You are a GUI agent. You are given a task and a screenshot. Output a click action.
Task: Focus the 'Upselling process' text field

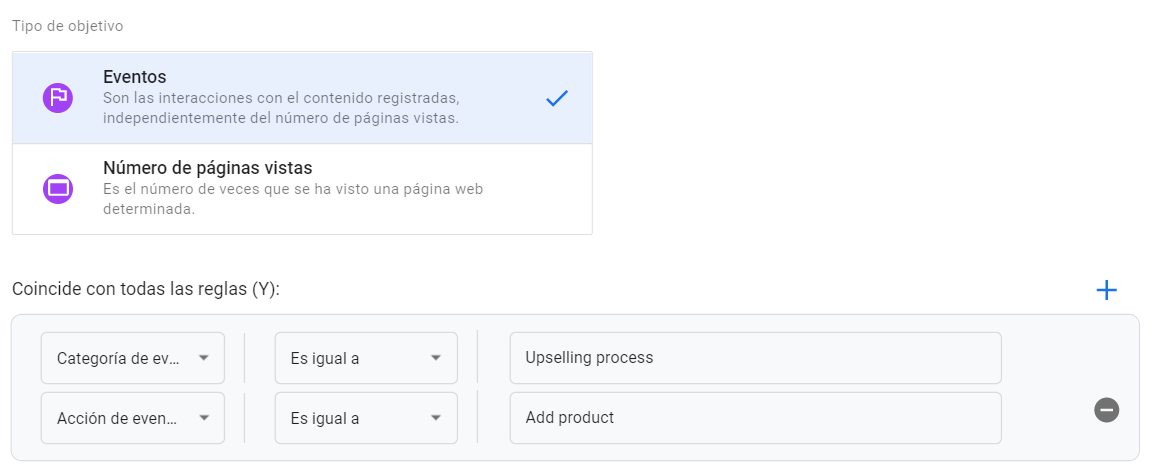click(755, 358)
